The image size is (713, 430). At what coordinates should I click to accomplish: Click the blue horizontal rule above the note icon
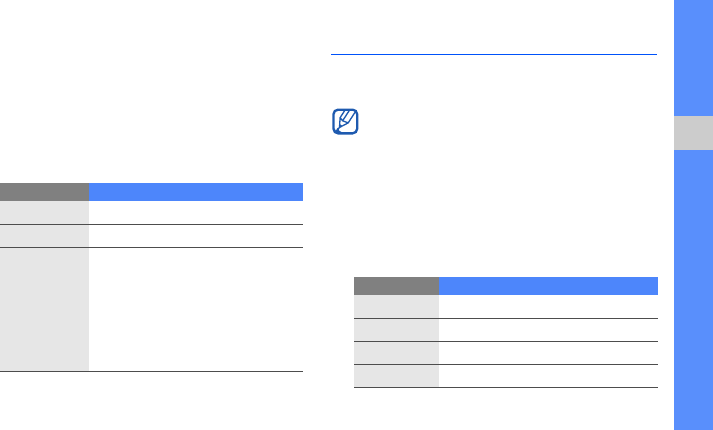tap(493, 55)
